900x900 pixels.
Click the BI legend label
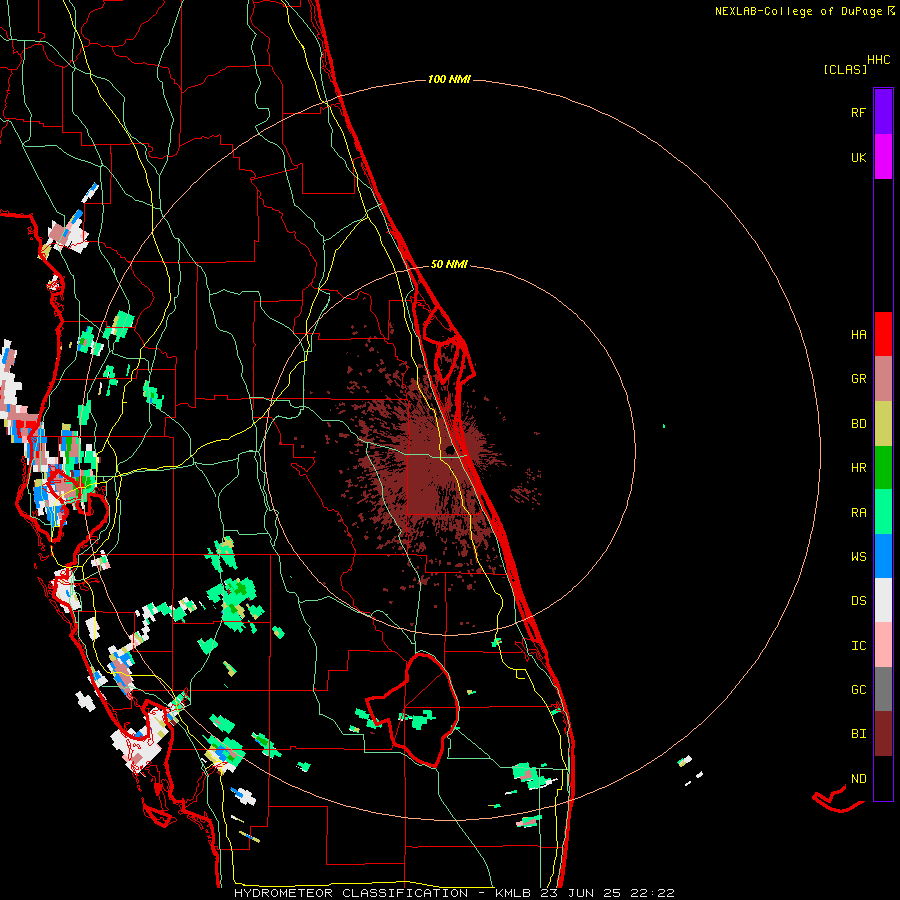coord(858,734)
